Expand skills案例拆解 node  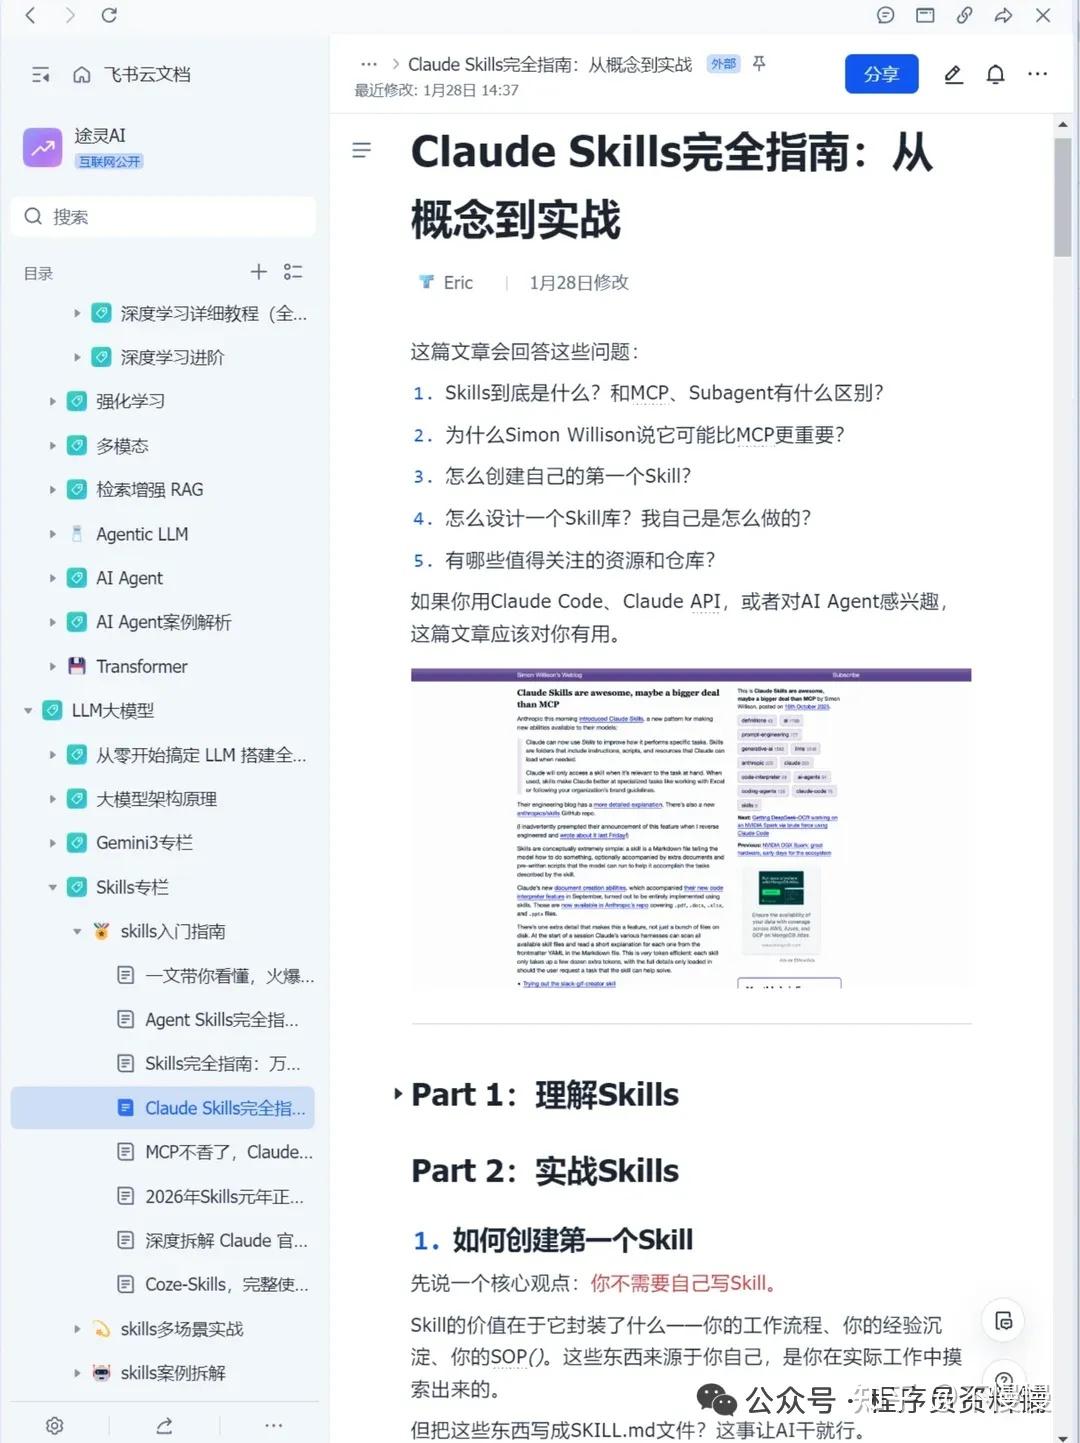coord(77,1372)
